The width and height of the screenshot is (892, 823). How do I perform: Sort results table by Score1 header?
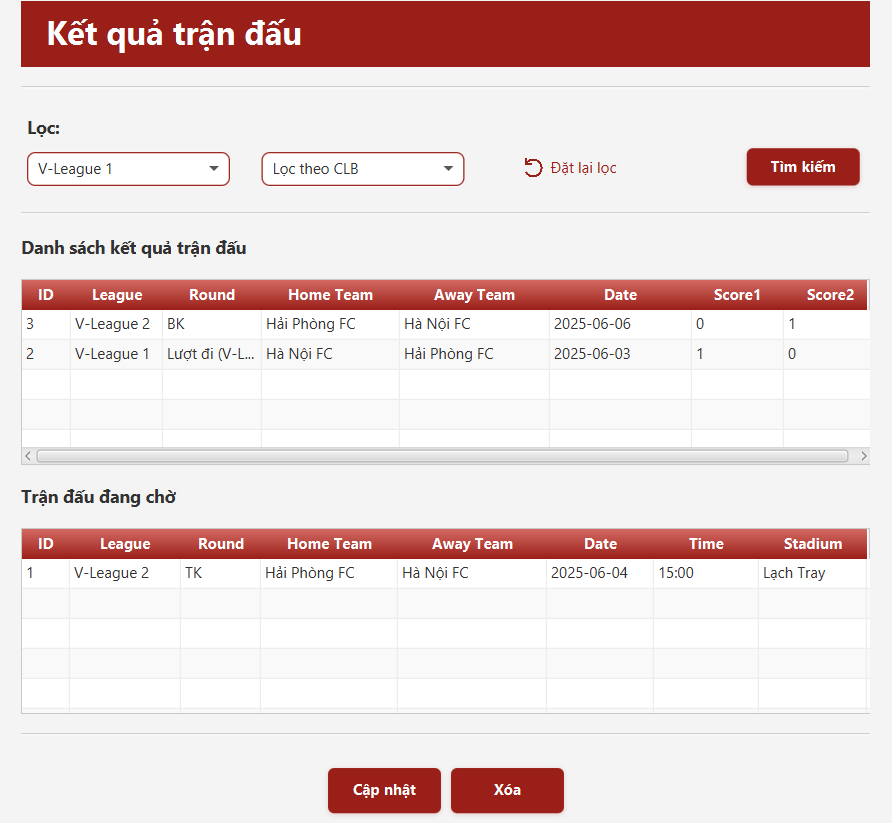[737, 295]
